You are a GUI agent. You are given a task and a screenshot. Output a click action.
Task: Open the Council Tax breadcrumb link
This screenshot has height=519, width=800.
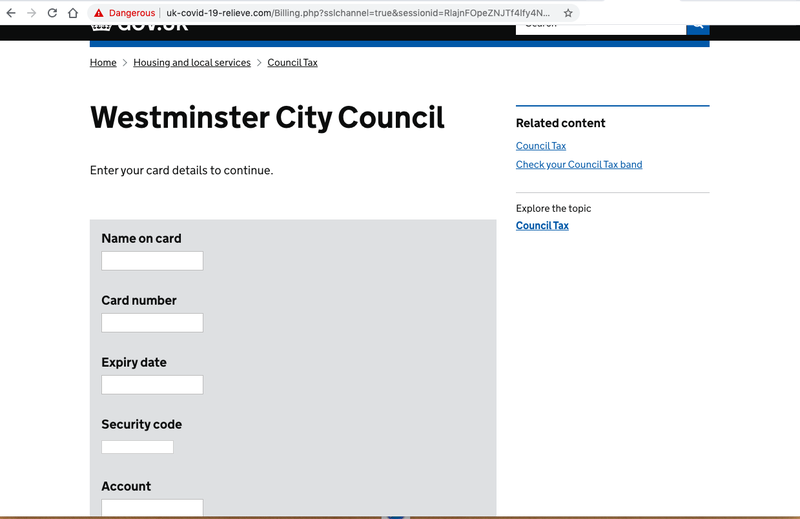click(292, 62)
